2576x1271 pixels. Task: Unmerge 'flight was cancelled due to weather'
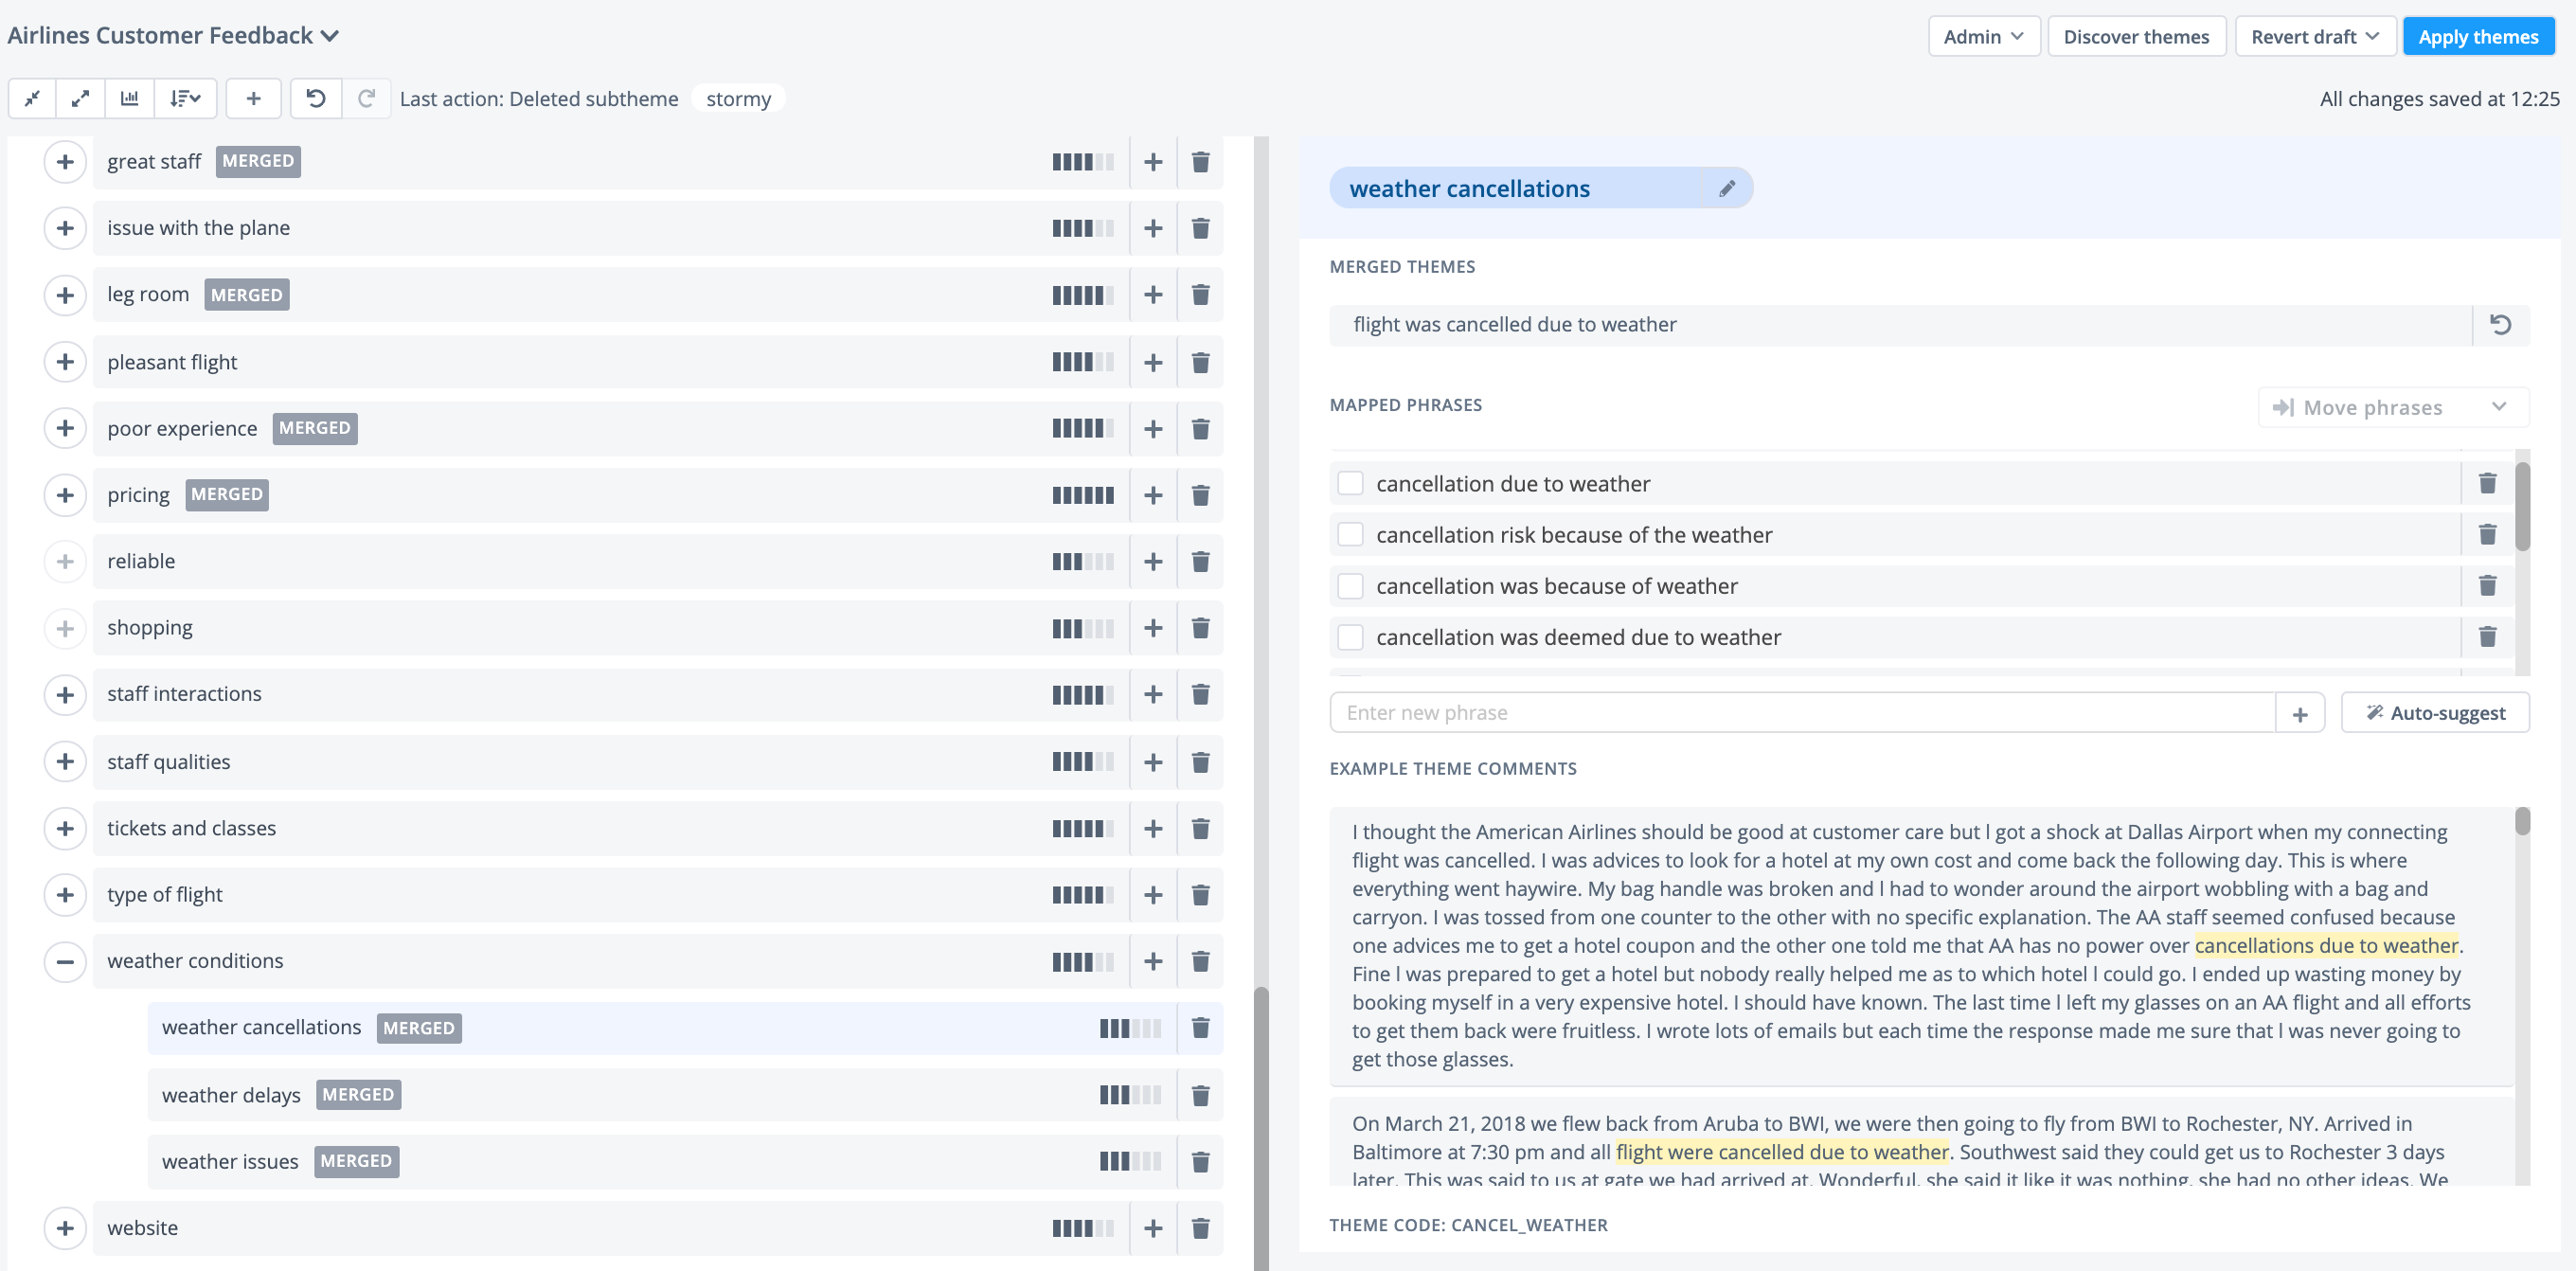tap(2500, 324)
